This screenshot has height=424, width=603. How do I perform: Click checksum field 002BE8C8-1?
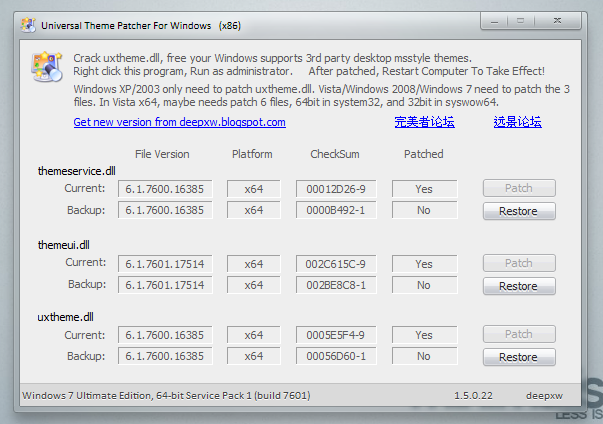click(x=336, y=285)
